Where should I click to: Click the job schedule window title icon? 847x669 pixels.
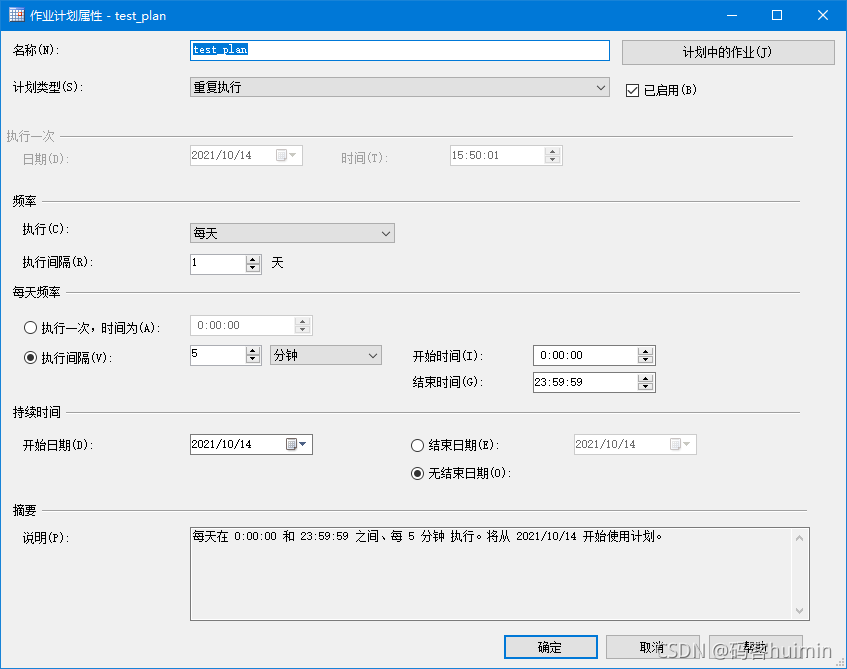click(x=16, y=15)
